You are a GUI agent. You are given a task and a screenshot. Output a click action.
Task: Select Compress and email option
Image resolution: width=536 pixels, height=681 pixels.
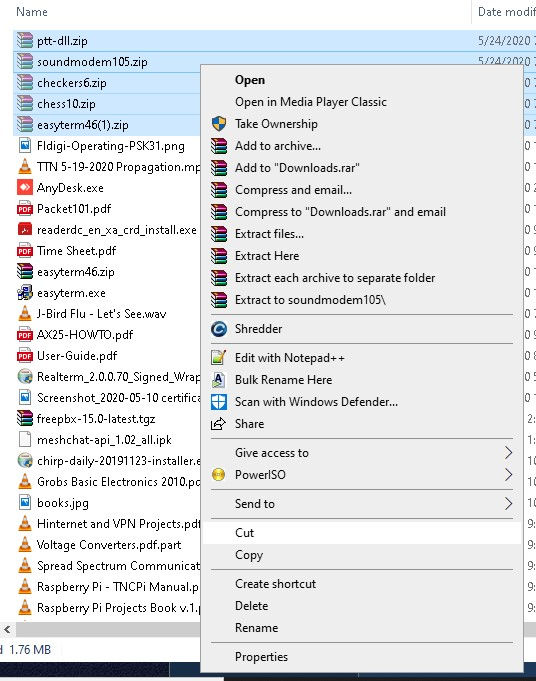click(362, 190)
